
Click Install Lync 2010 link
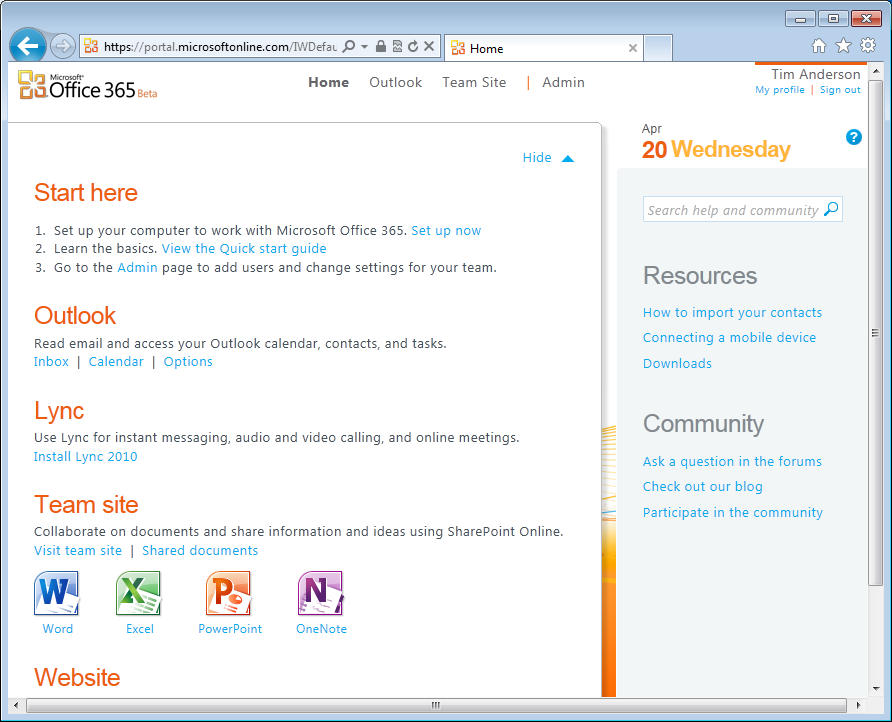click(x=85, y=456)
